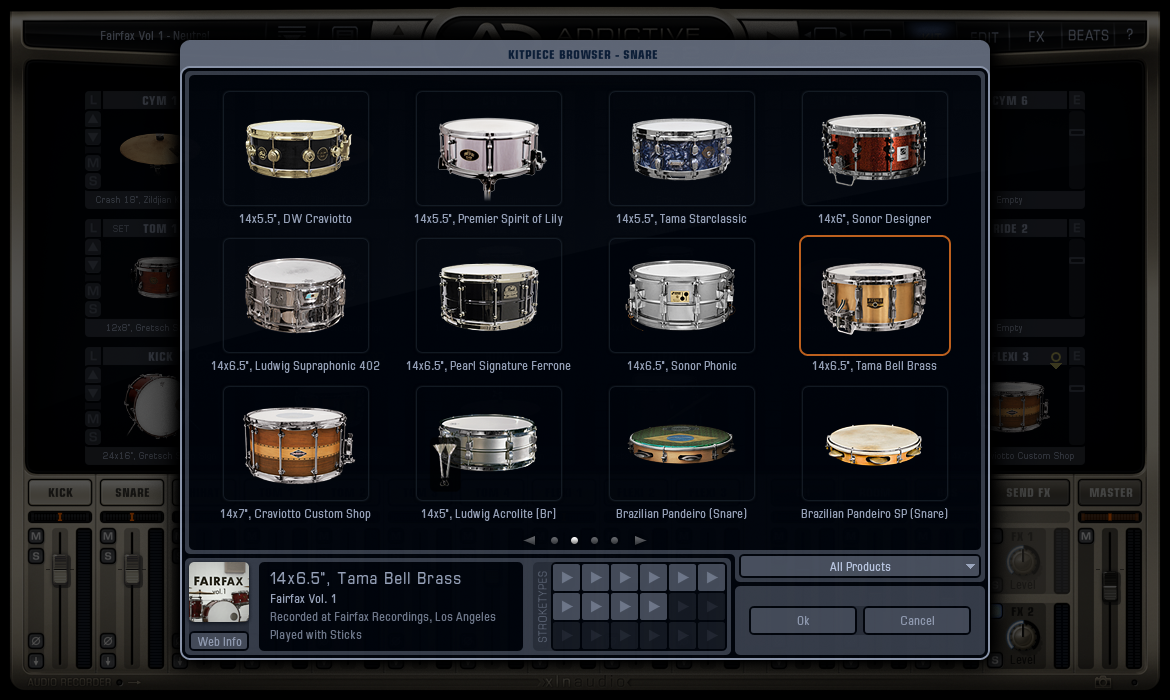
Task: Click the Snare channel phase invert icon
Action: pos(108,641)
